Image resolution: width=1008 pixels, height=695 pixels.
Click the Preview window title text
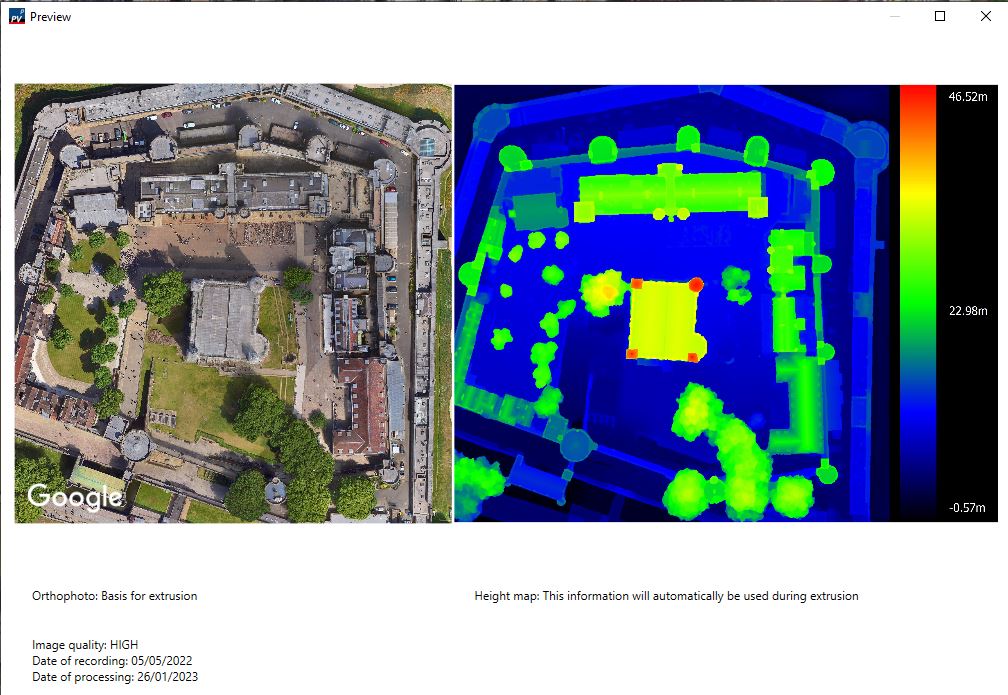click(51, 16)
